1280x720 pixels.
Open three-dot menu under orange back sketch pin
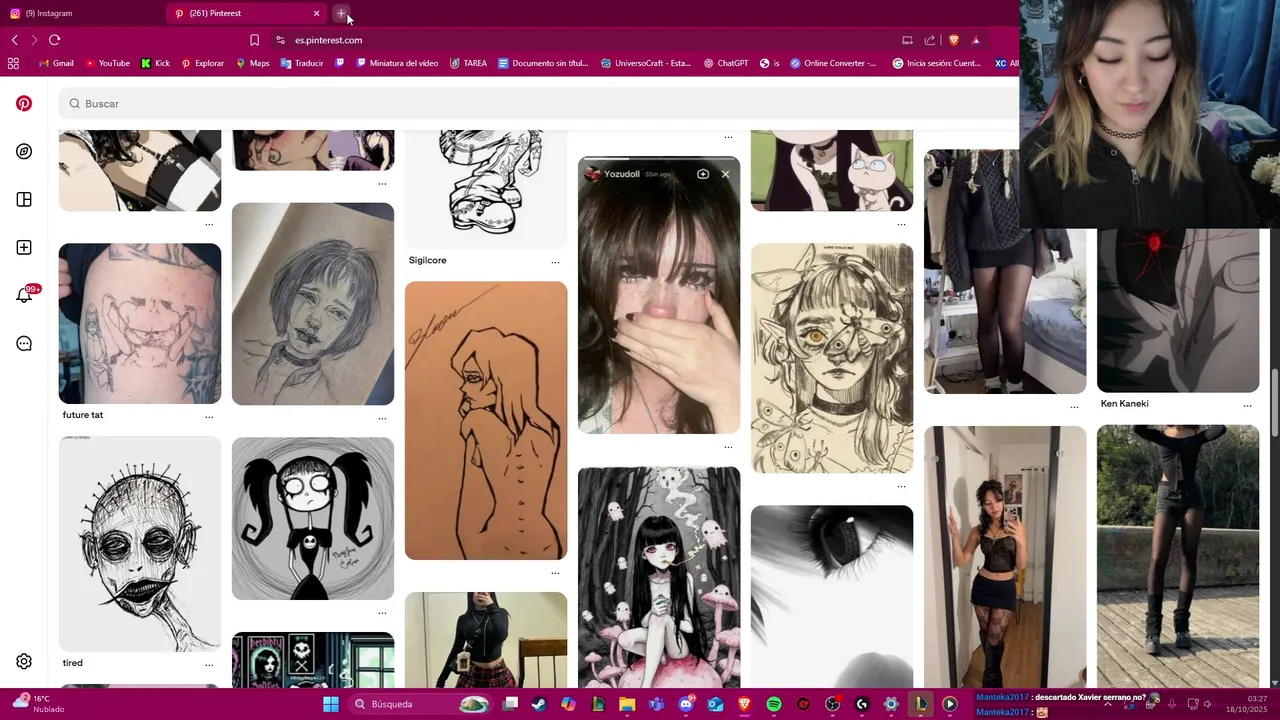click(555, 573)
